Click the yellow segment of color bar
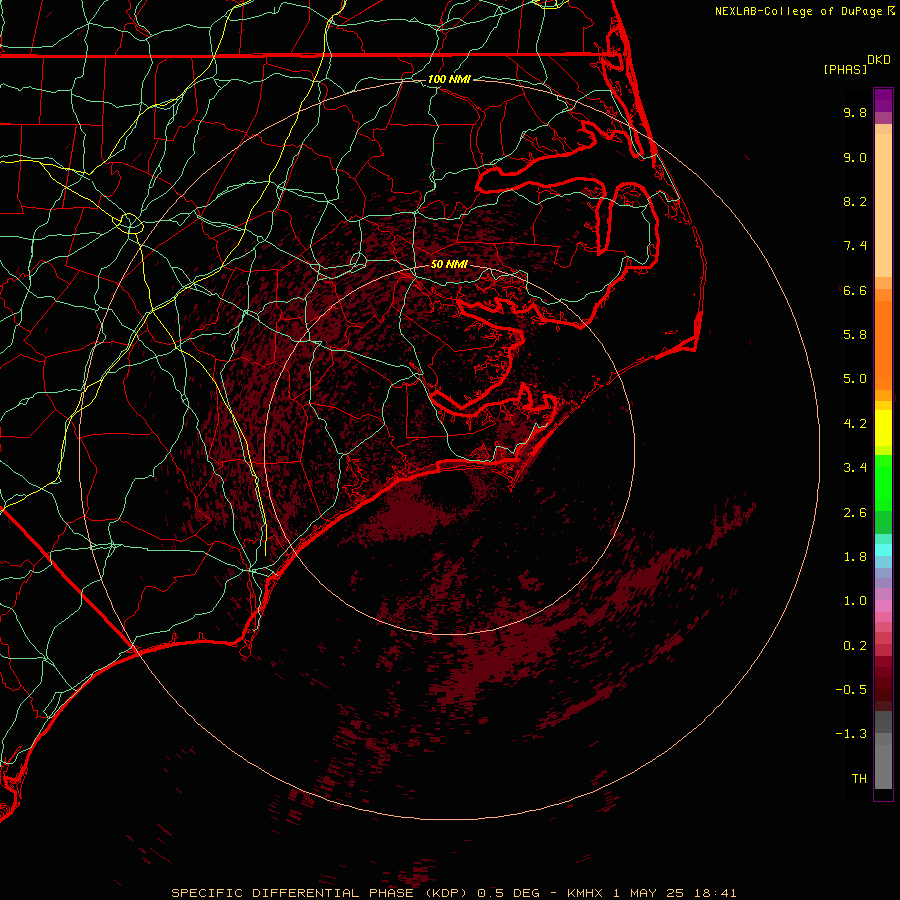The width and height of the screenshot is (900, 900). tap(883, 428)
